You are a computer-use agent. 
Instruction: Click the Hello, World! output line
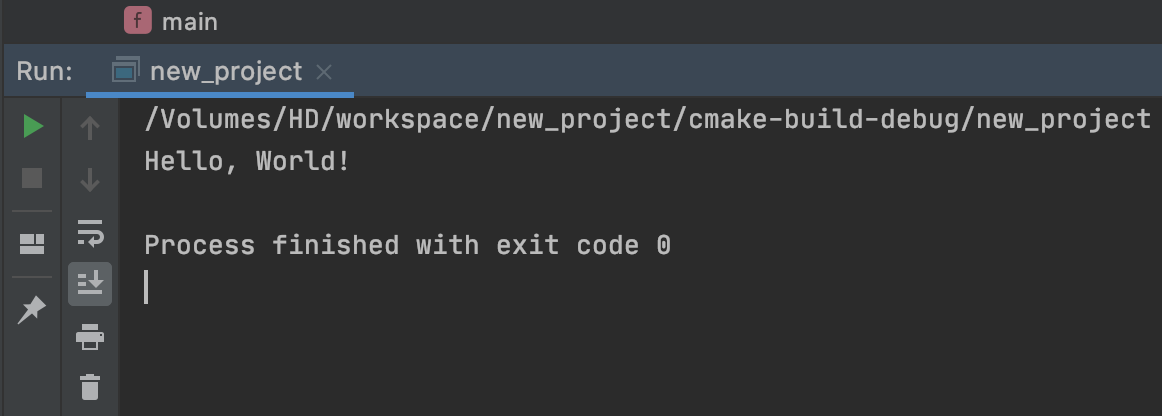[x=247, y=161]
